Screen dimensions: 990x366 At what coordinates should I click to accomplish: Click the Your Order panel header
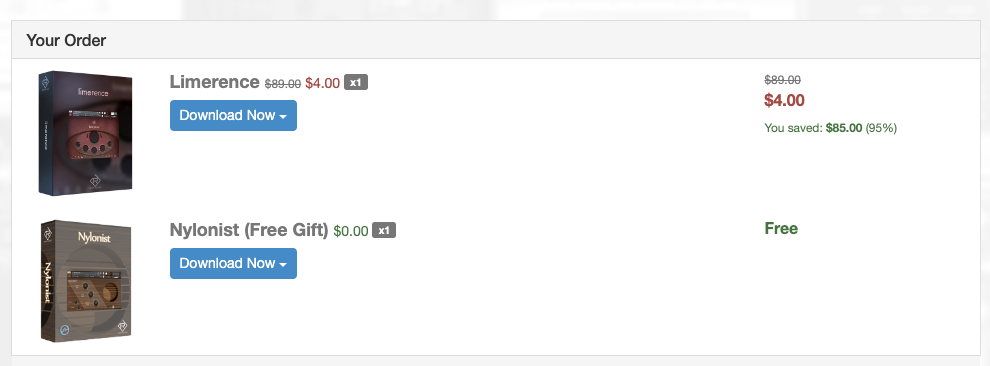point(496,40)
